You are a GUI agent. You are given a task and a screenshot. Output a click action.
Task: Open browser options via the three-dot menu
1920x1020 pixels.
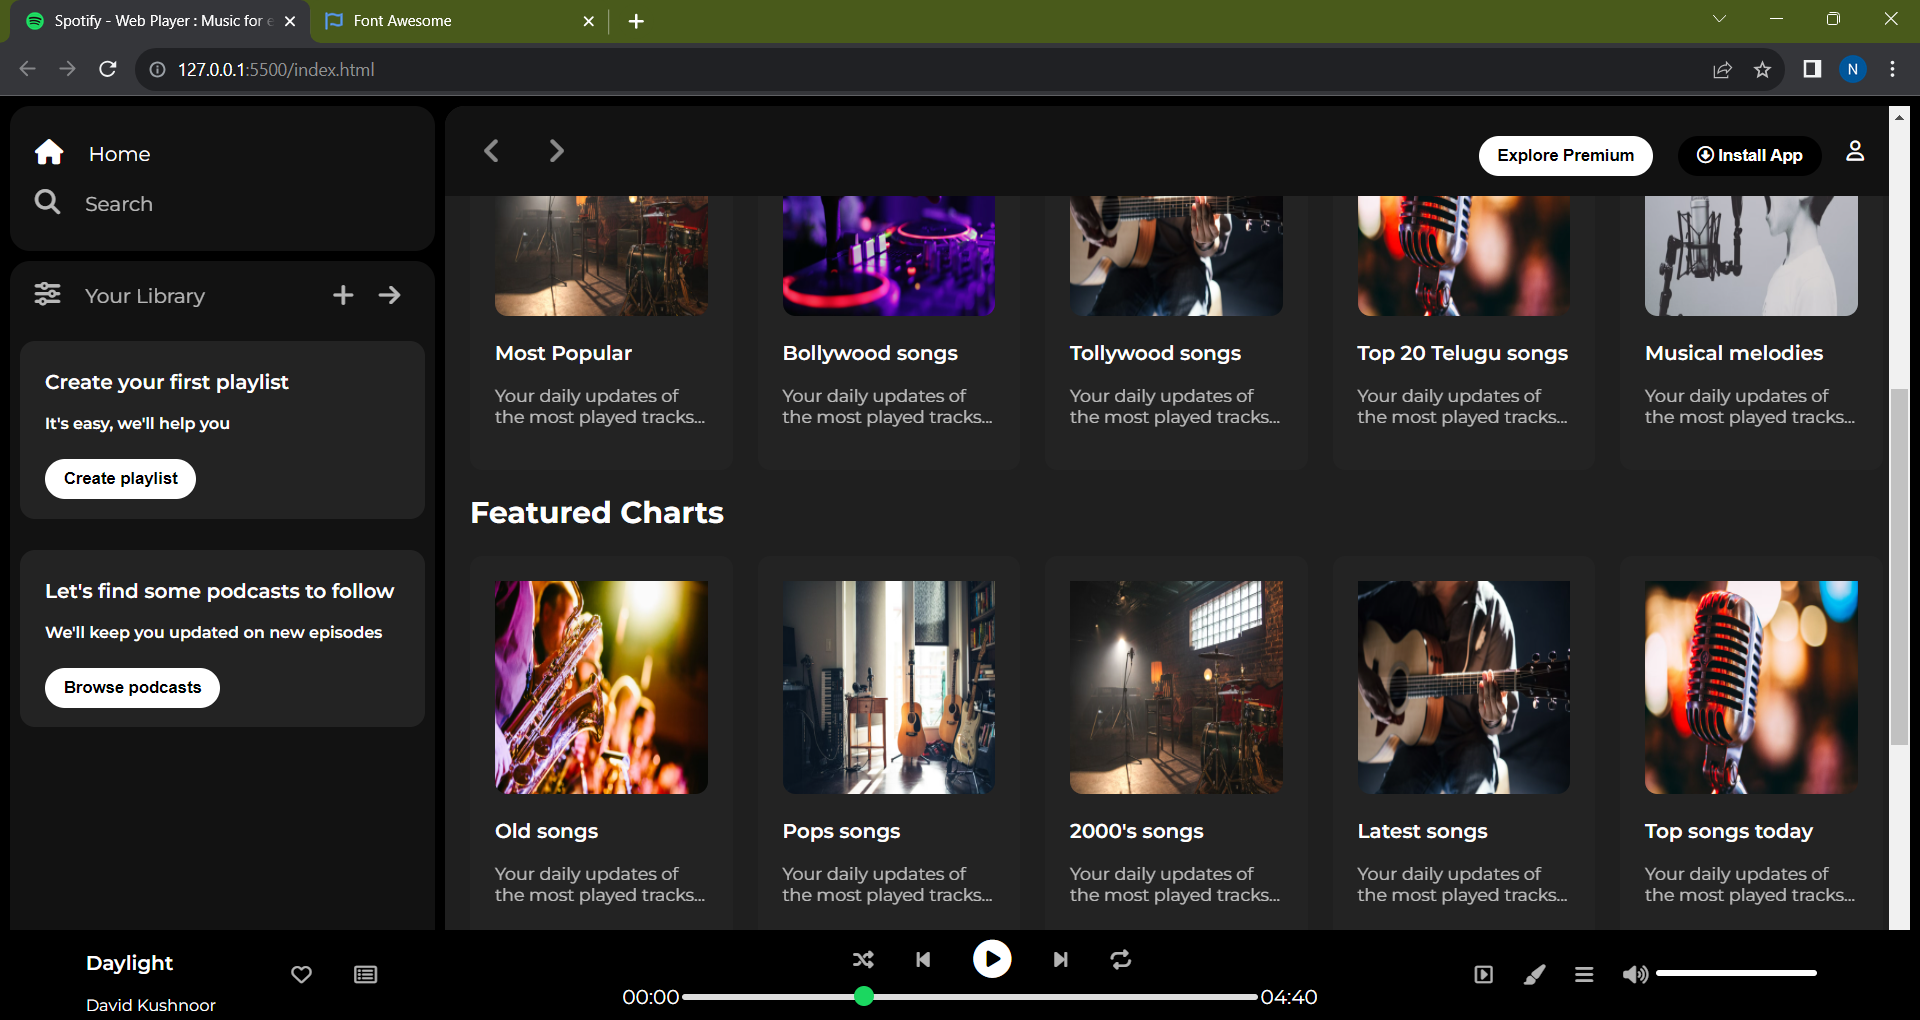(x=1892, y=69)
